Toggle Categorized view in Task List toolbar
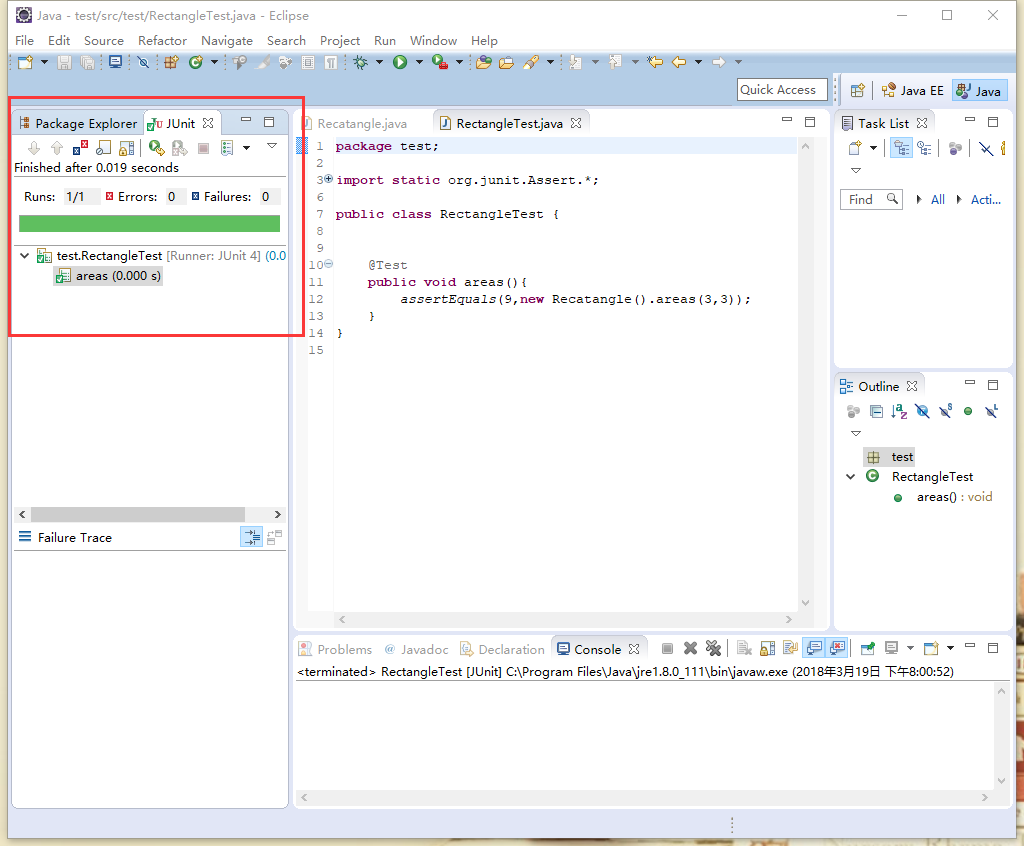 click(901, 148)
